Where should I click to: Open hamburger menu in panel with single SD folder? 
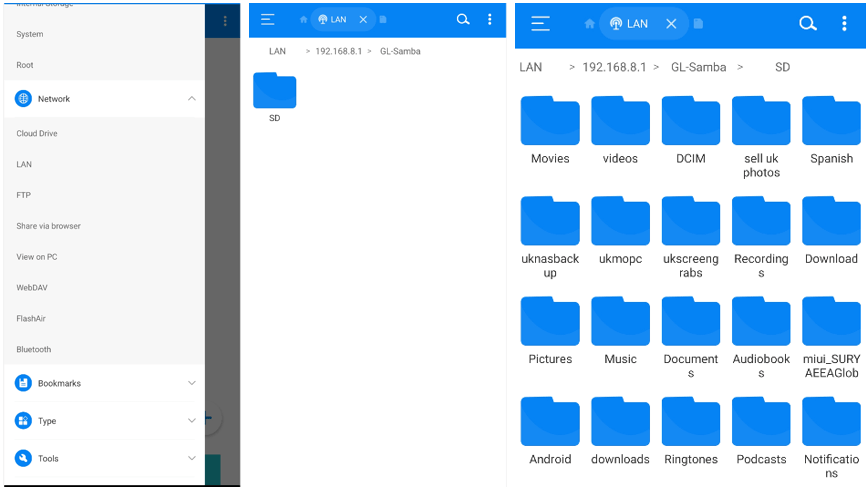pyautogui.click(x=268, y=19)
